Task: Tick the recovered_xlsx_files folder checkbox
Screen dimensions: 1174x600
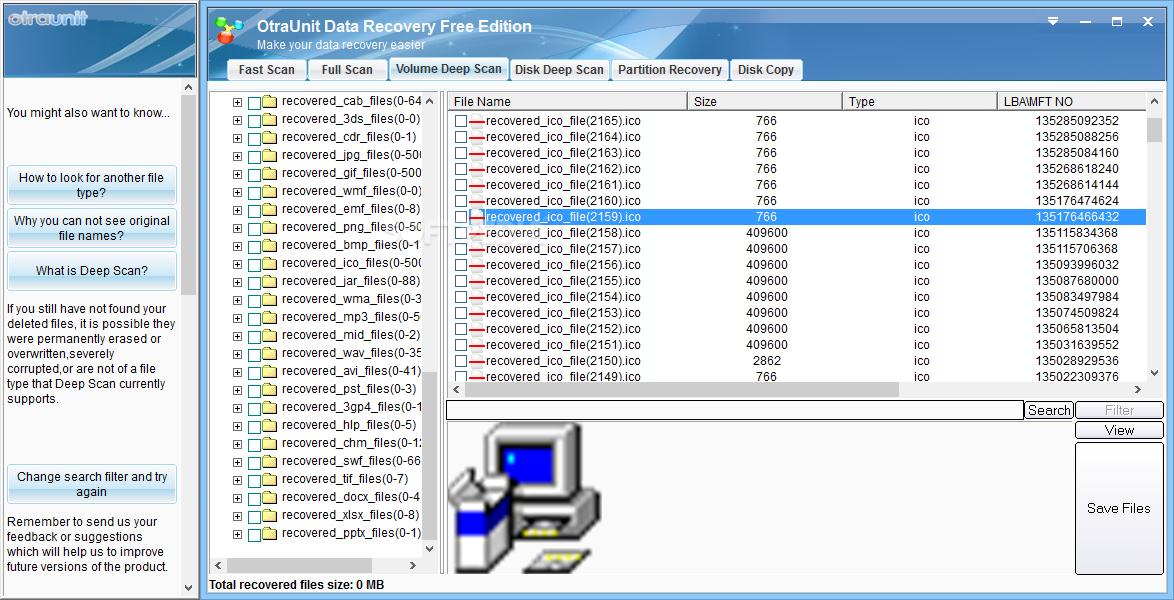Action: 254,515
